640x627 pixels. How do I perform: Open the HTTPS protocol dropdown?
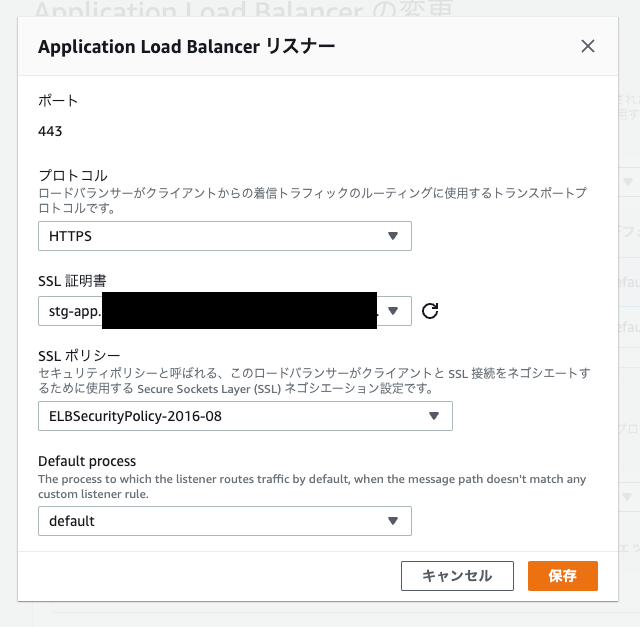click(x=225, y=236)
